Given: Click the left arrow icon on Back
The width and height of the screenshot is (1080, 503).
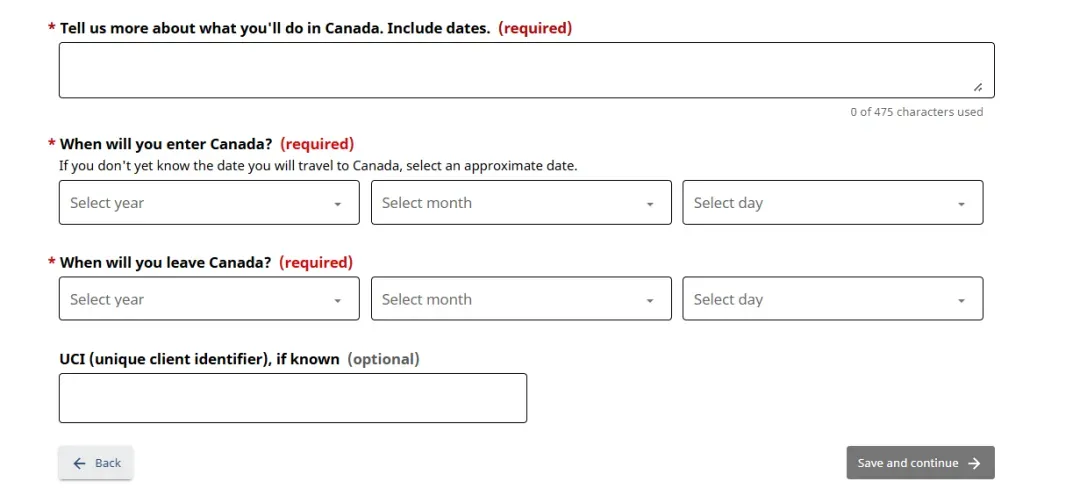Looking at the screenshot, I should 80,463.
